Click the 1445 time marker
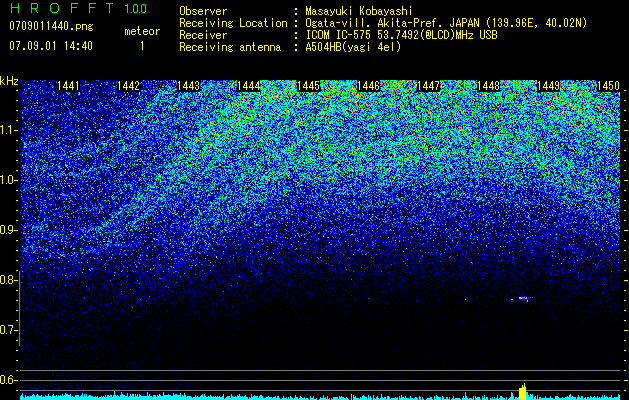 coord(308,86)
